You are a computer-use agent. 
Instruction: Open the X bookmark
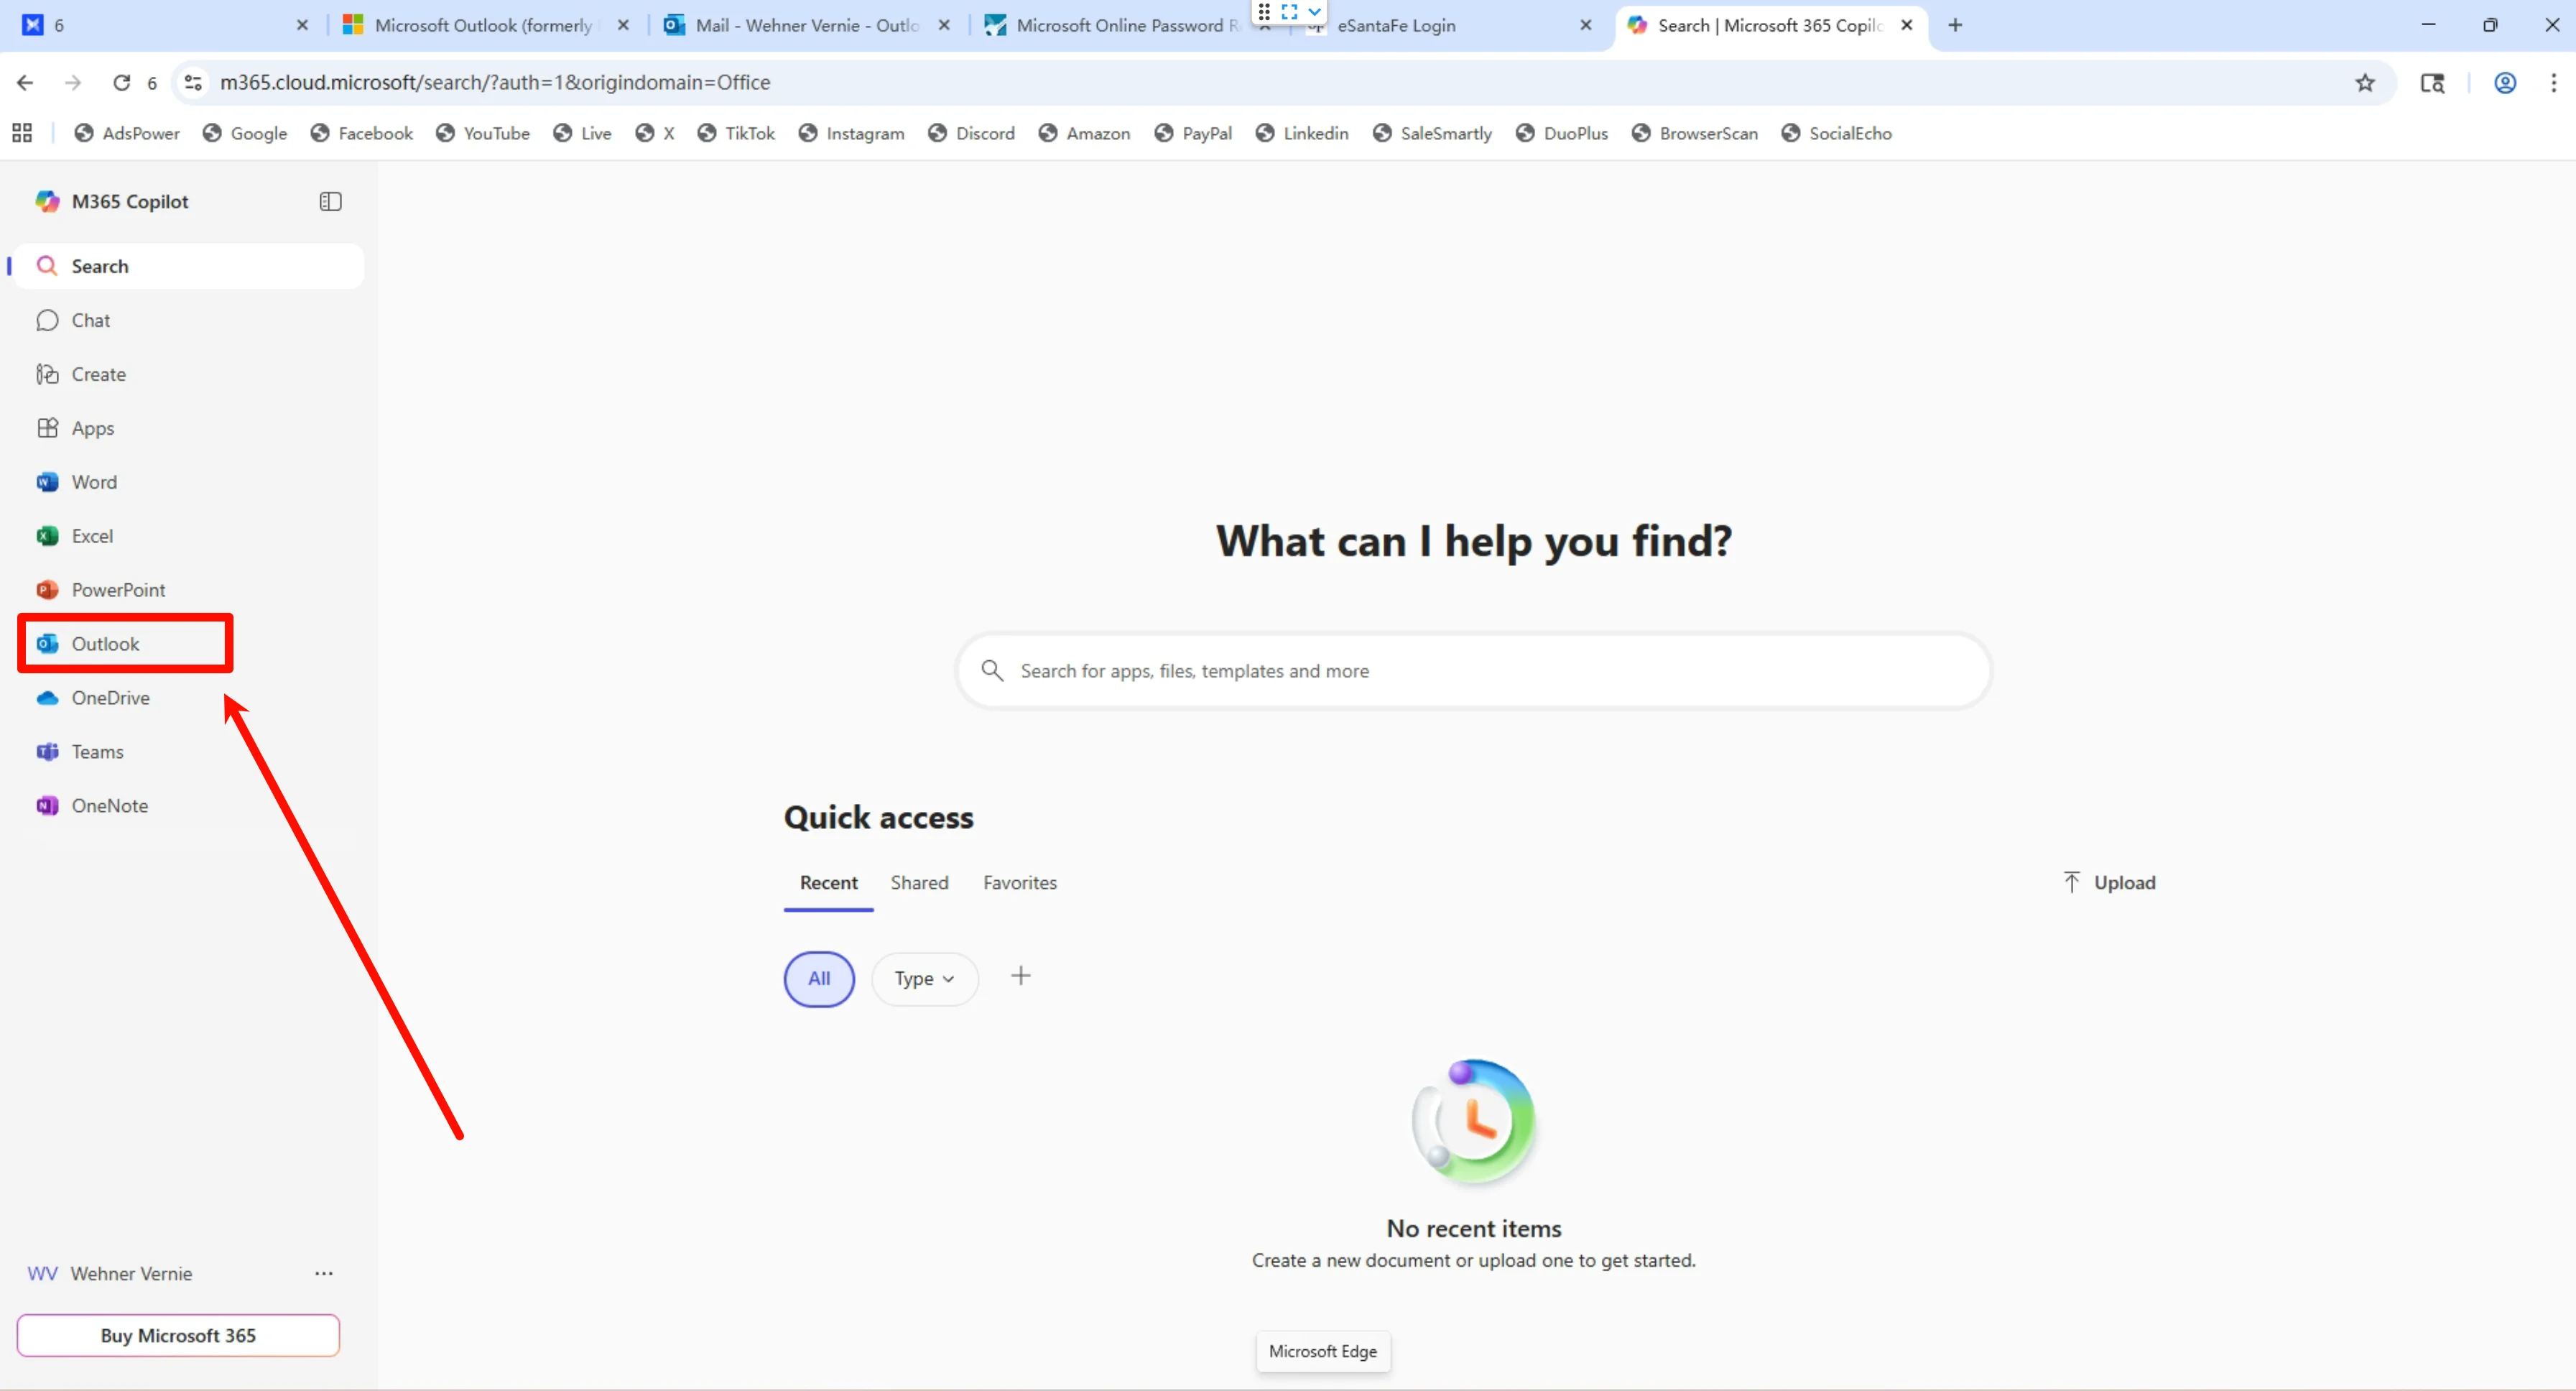click(655, 133)
